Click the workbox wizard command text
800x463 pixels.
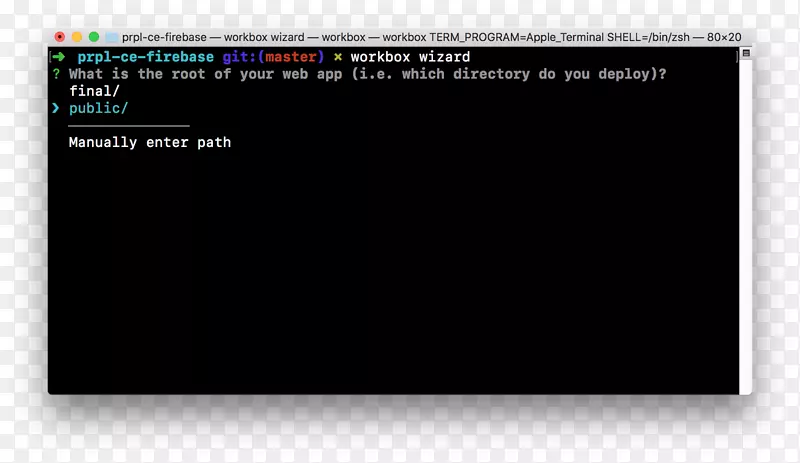point(410,57)
